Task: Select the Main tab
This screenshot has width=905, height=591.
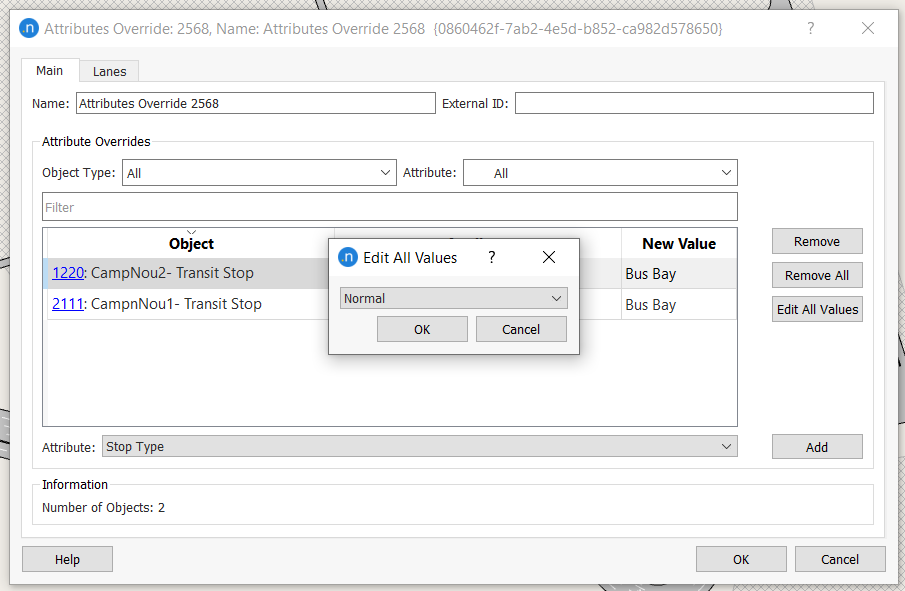Action: [50, 71]
